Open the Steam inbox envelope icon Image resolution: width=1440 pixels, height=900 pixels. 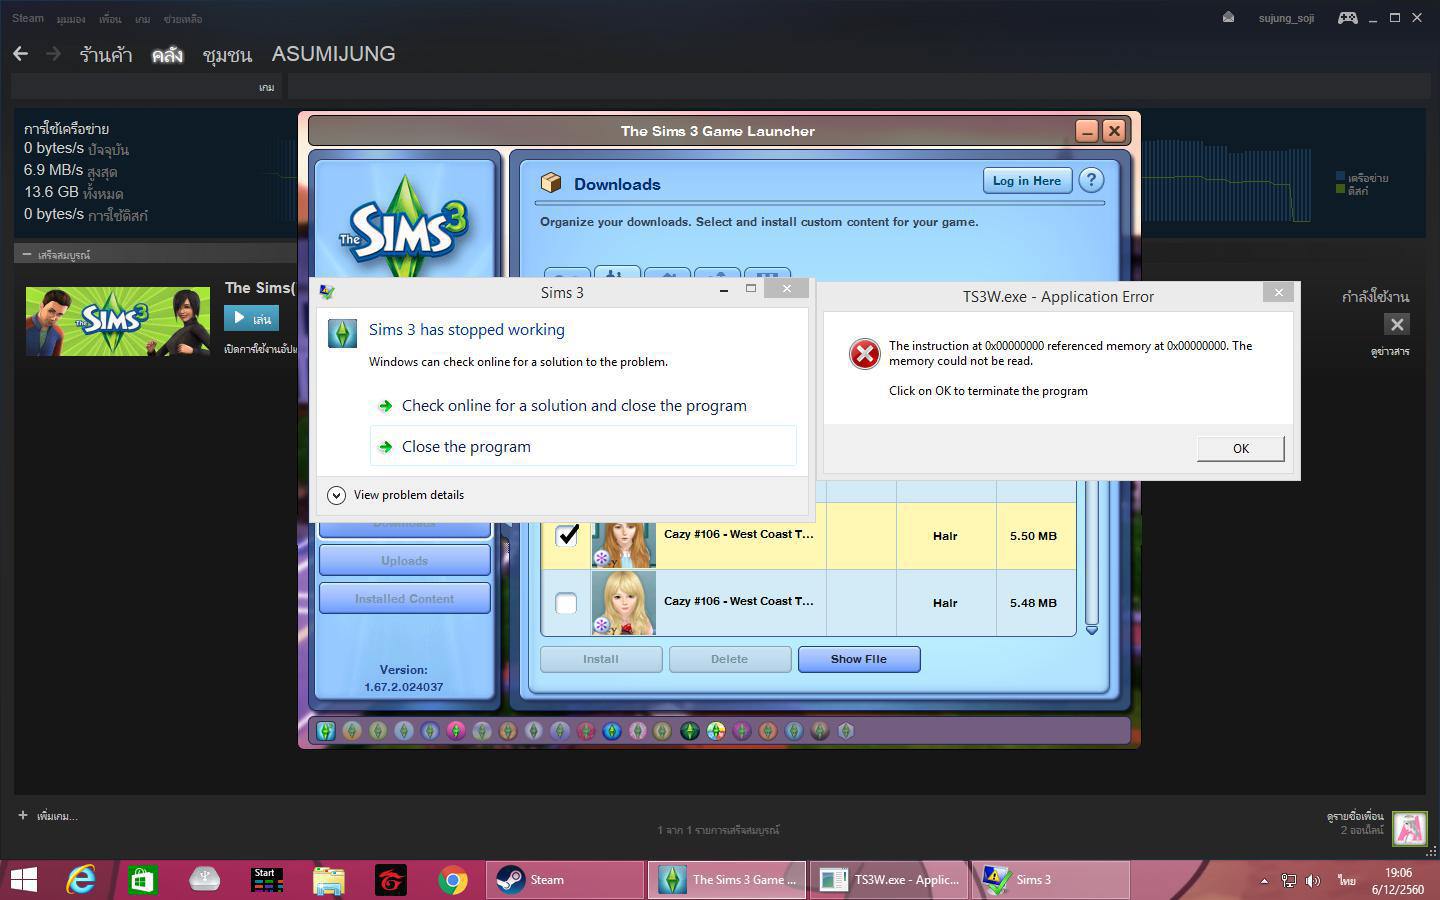1228,17
